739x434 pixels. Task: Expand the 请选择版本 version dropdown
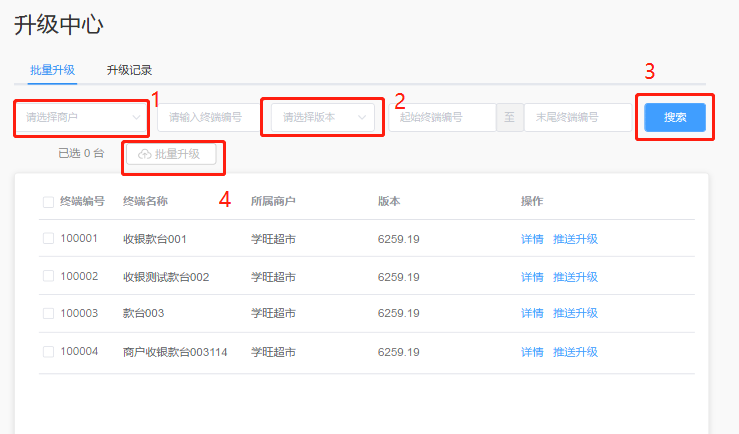[x=322, y=118]
